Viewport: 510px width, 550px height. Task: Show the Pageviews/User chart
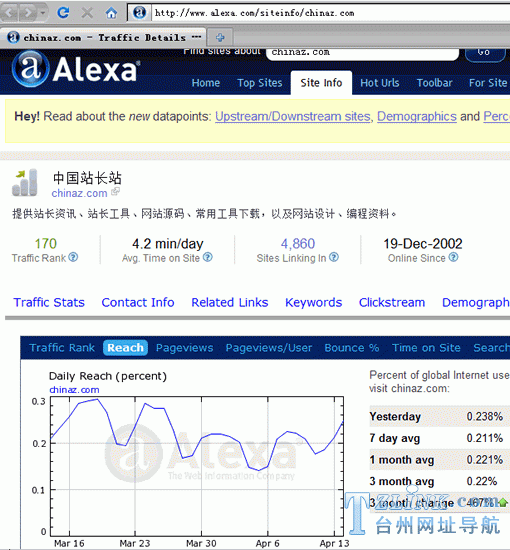[x=269, y=348]
